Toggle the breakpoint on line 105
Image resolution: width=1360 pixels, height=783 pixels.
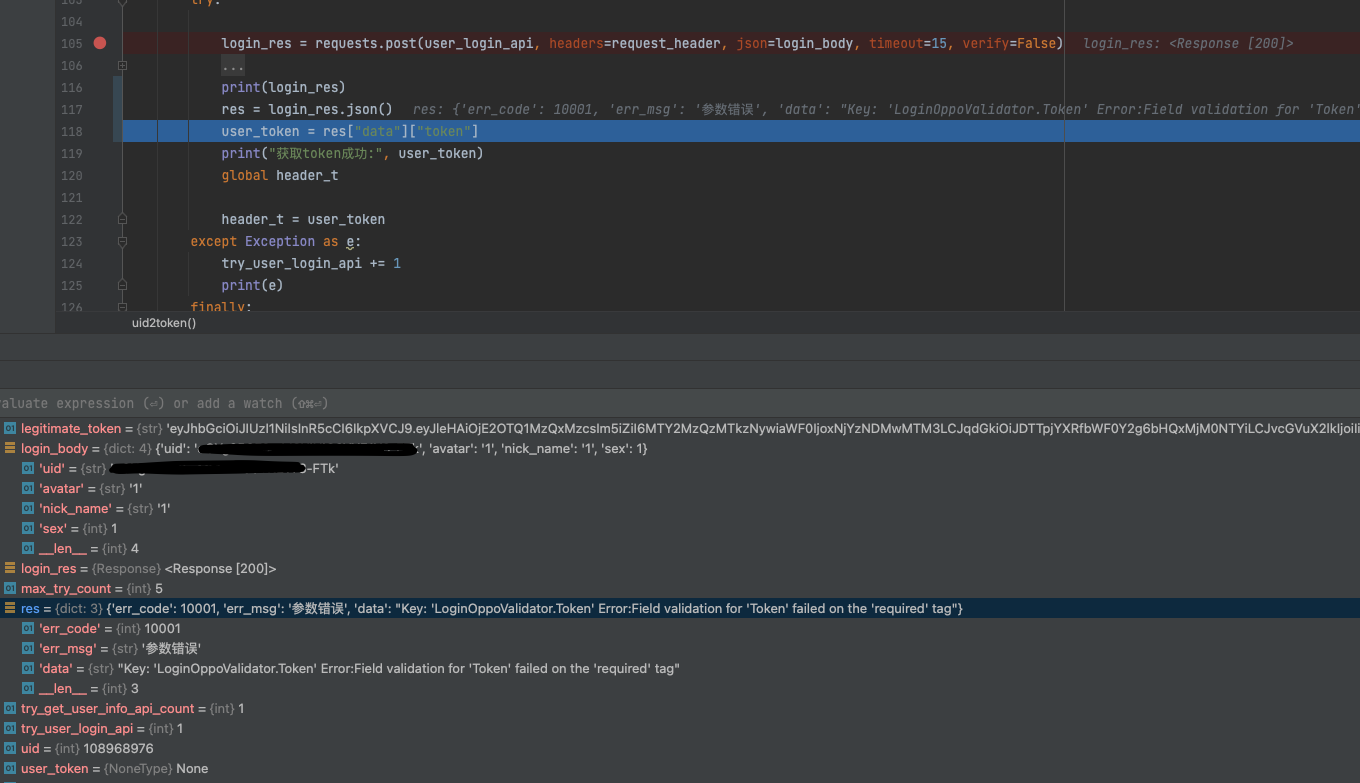click(99, 43)
